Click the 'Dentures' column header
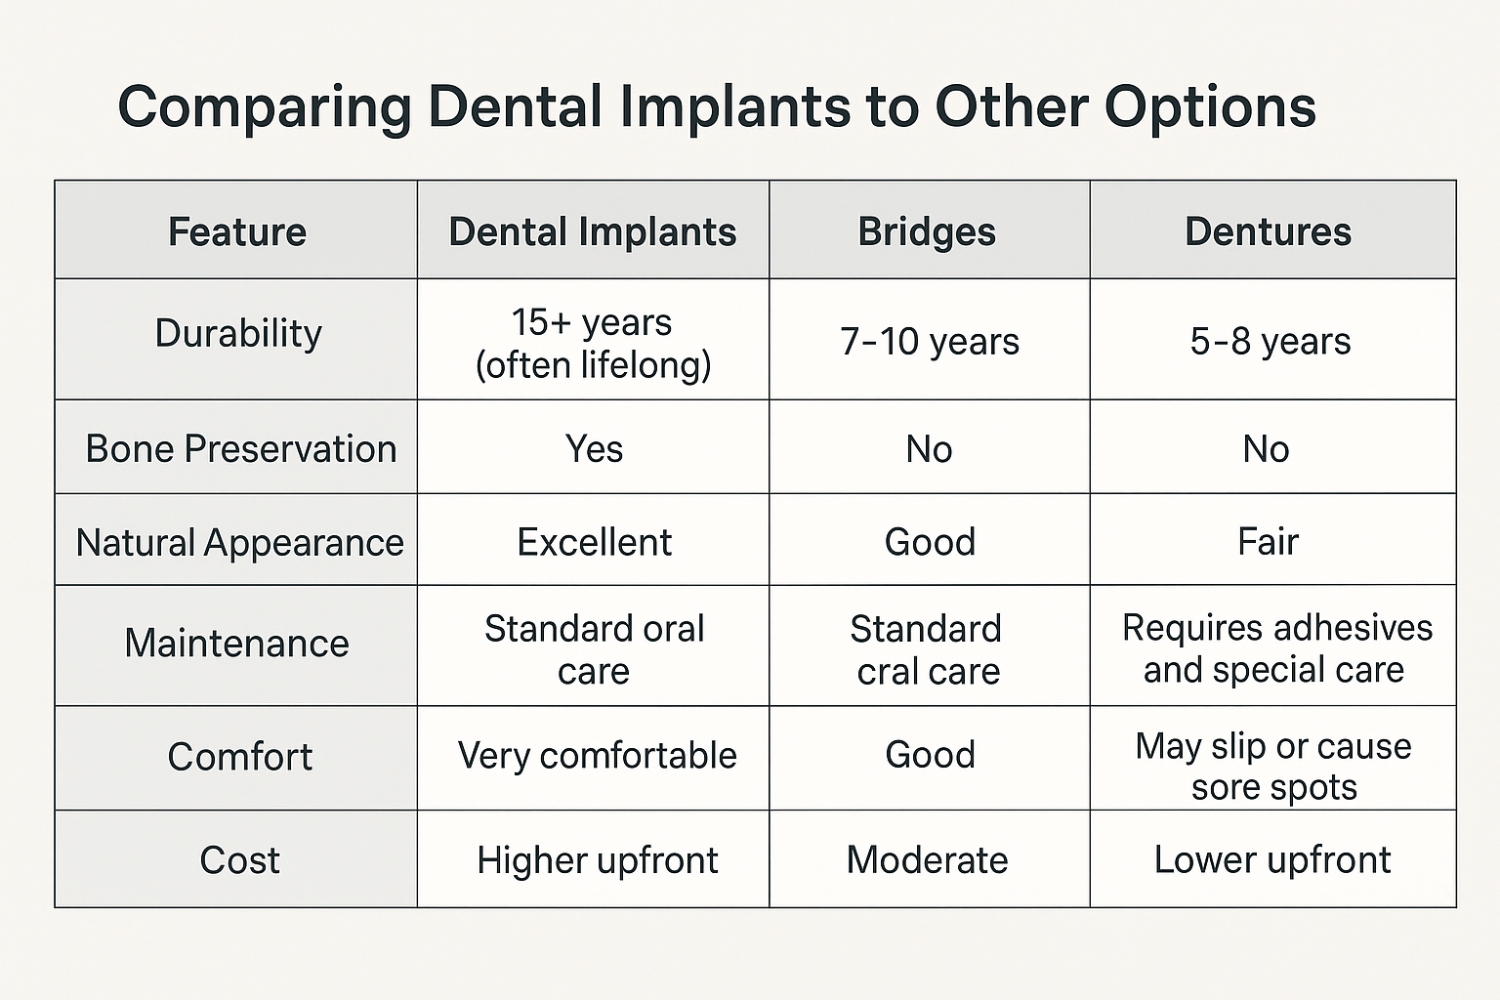This screenshot has height=1000, width=1500. click(1268, 232)
